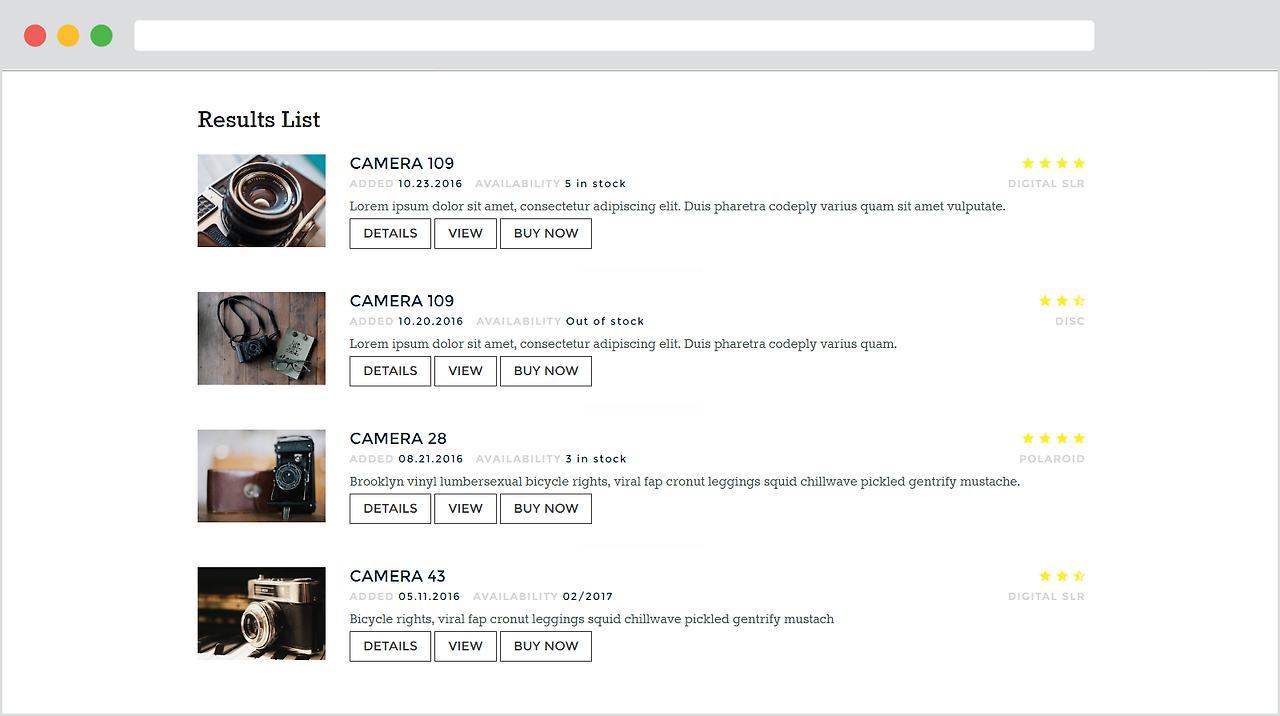Click the description starting 'Bicycle rights, viral fap'
The width and height of the screenshot is (1280, 716).
click(x=592, y=619)
